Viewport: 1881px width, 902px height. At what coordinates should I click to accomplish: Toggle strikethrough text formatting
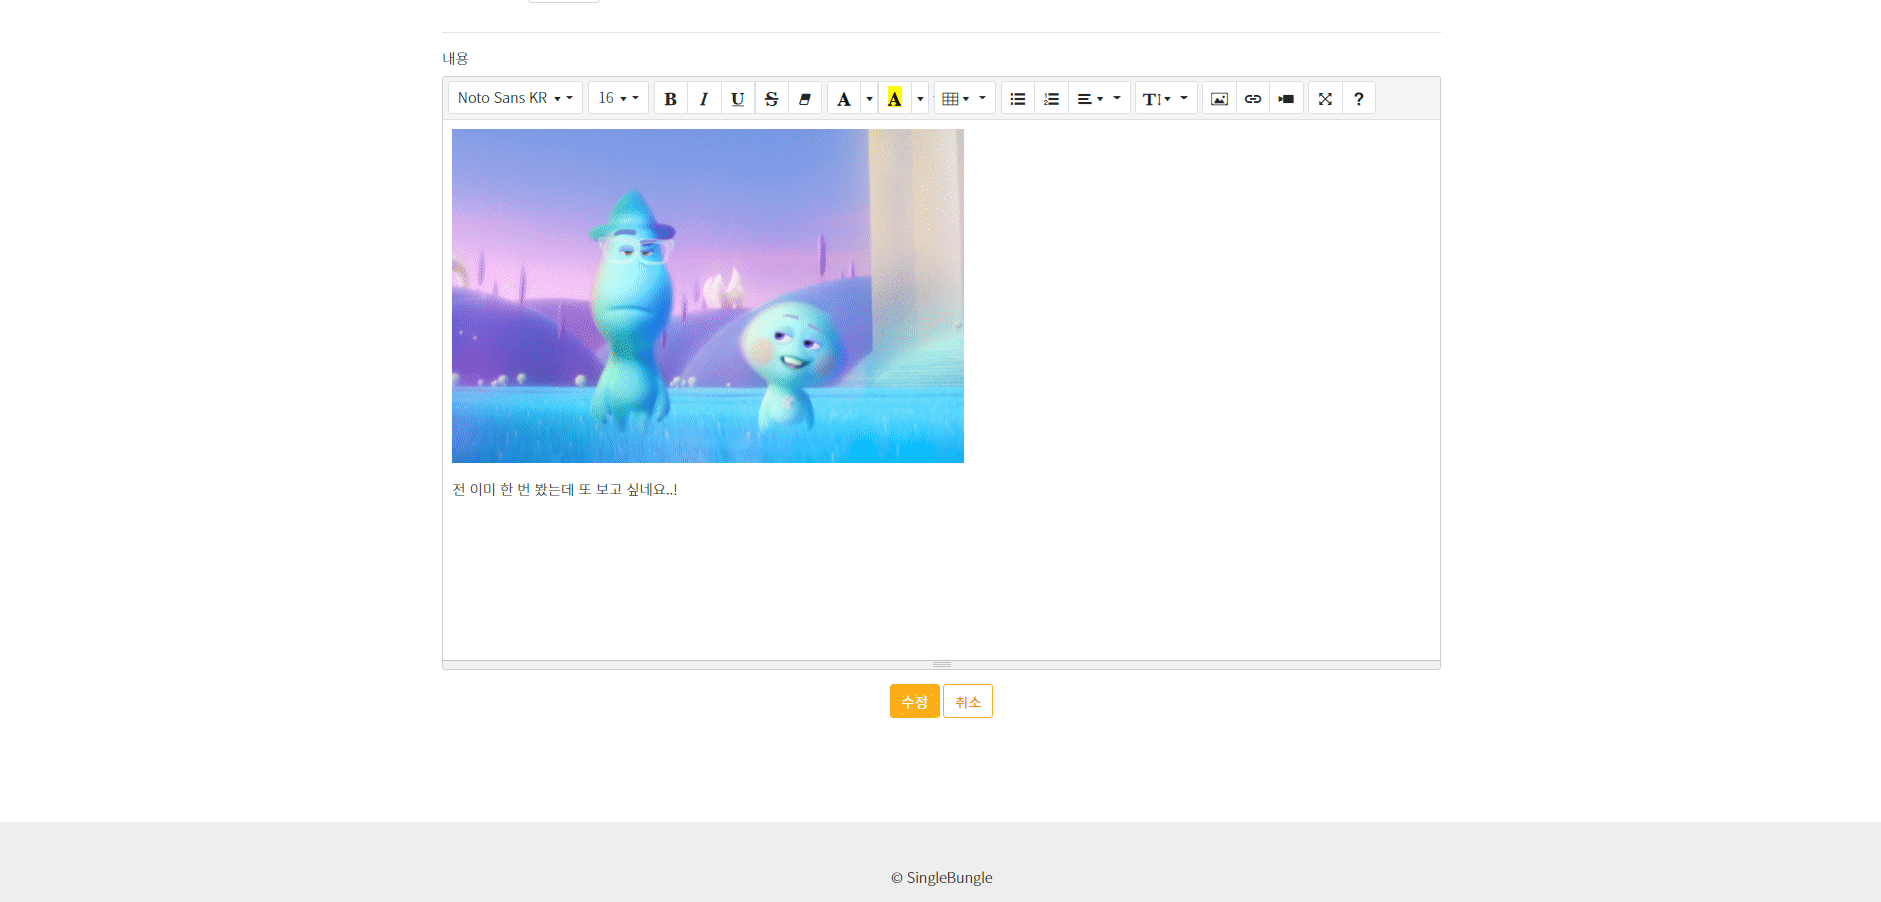pyautogui.click(x=771, y=98)
